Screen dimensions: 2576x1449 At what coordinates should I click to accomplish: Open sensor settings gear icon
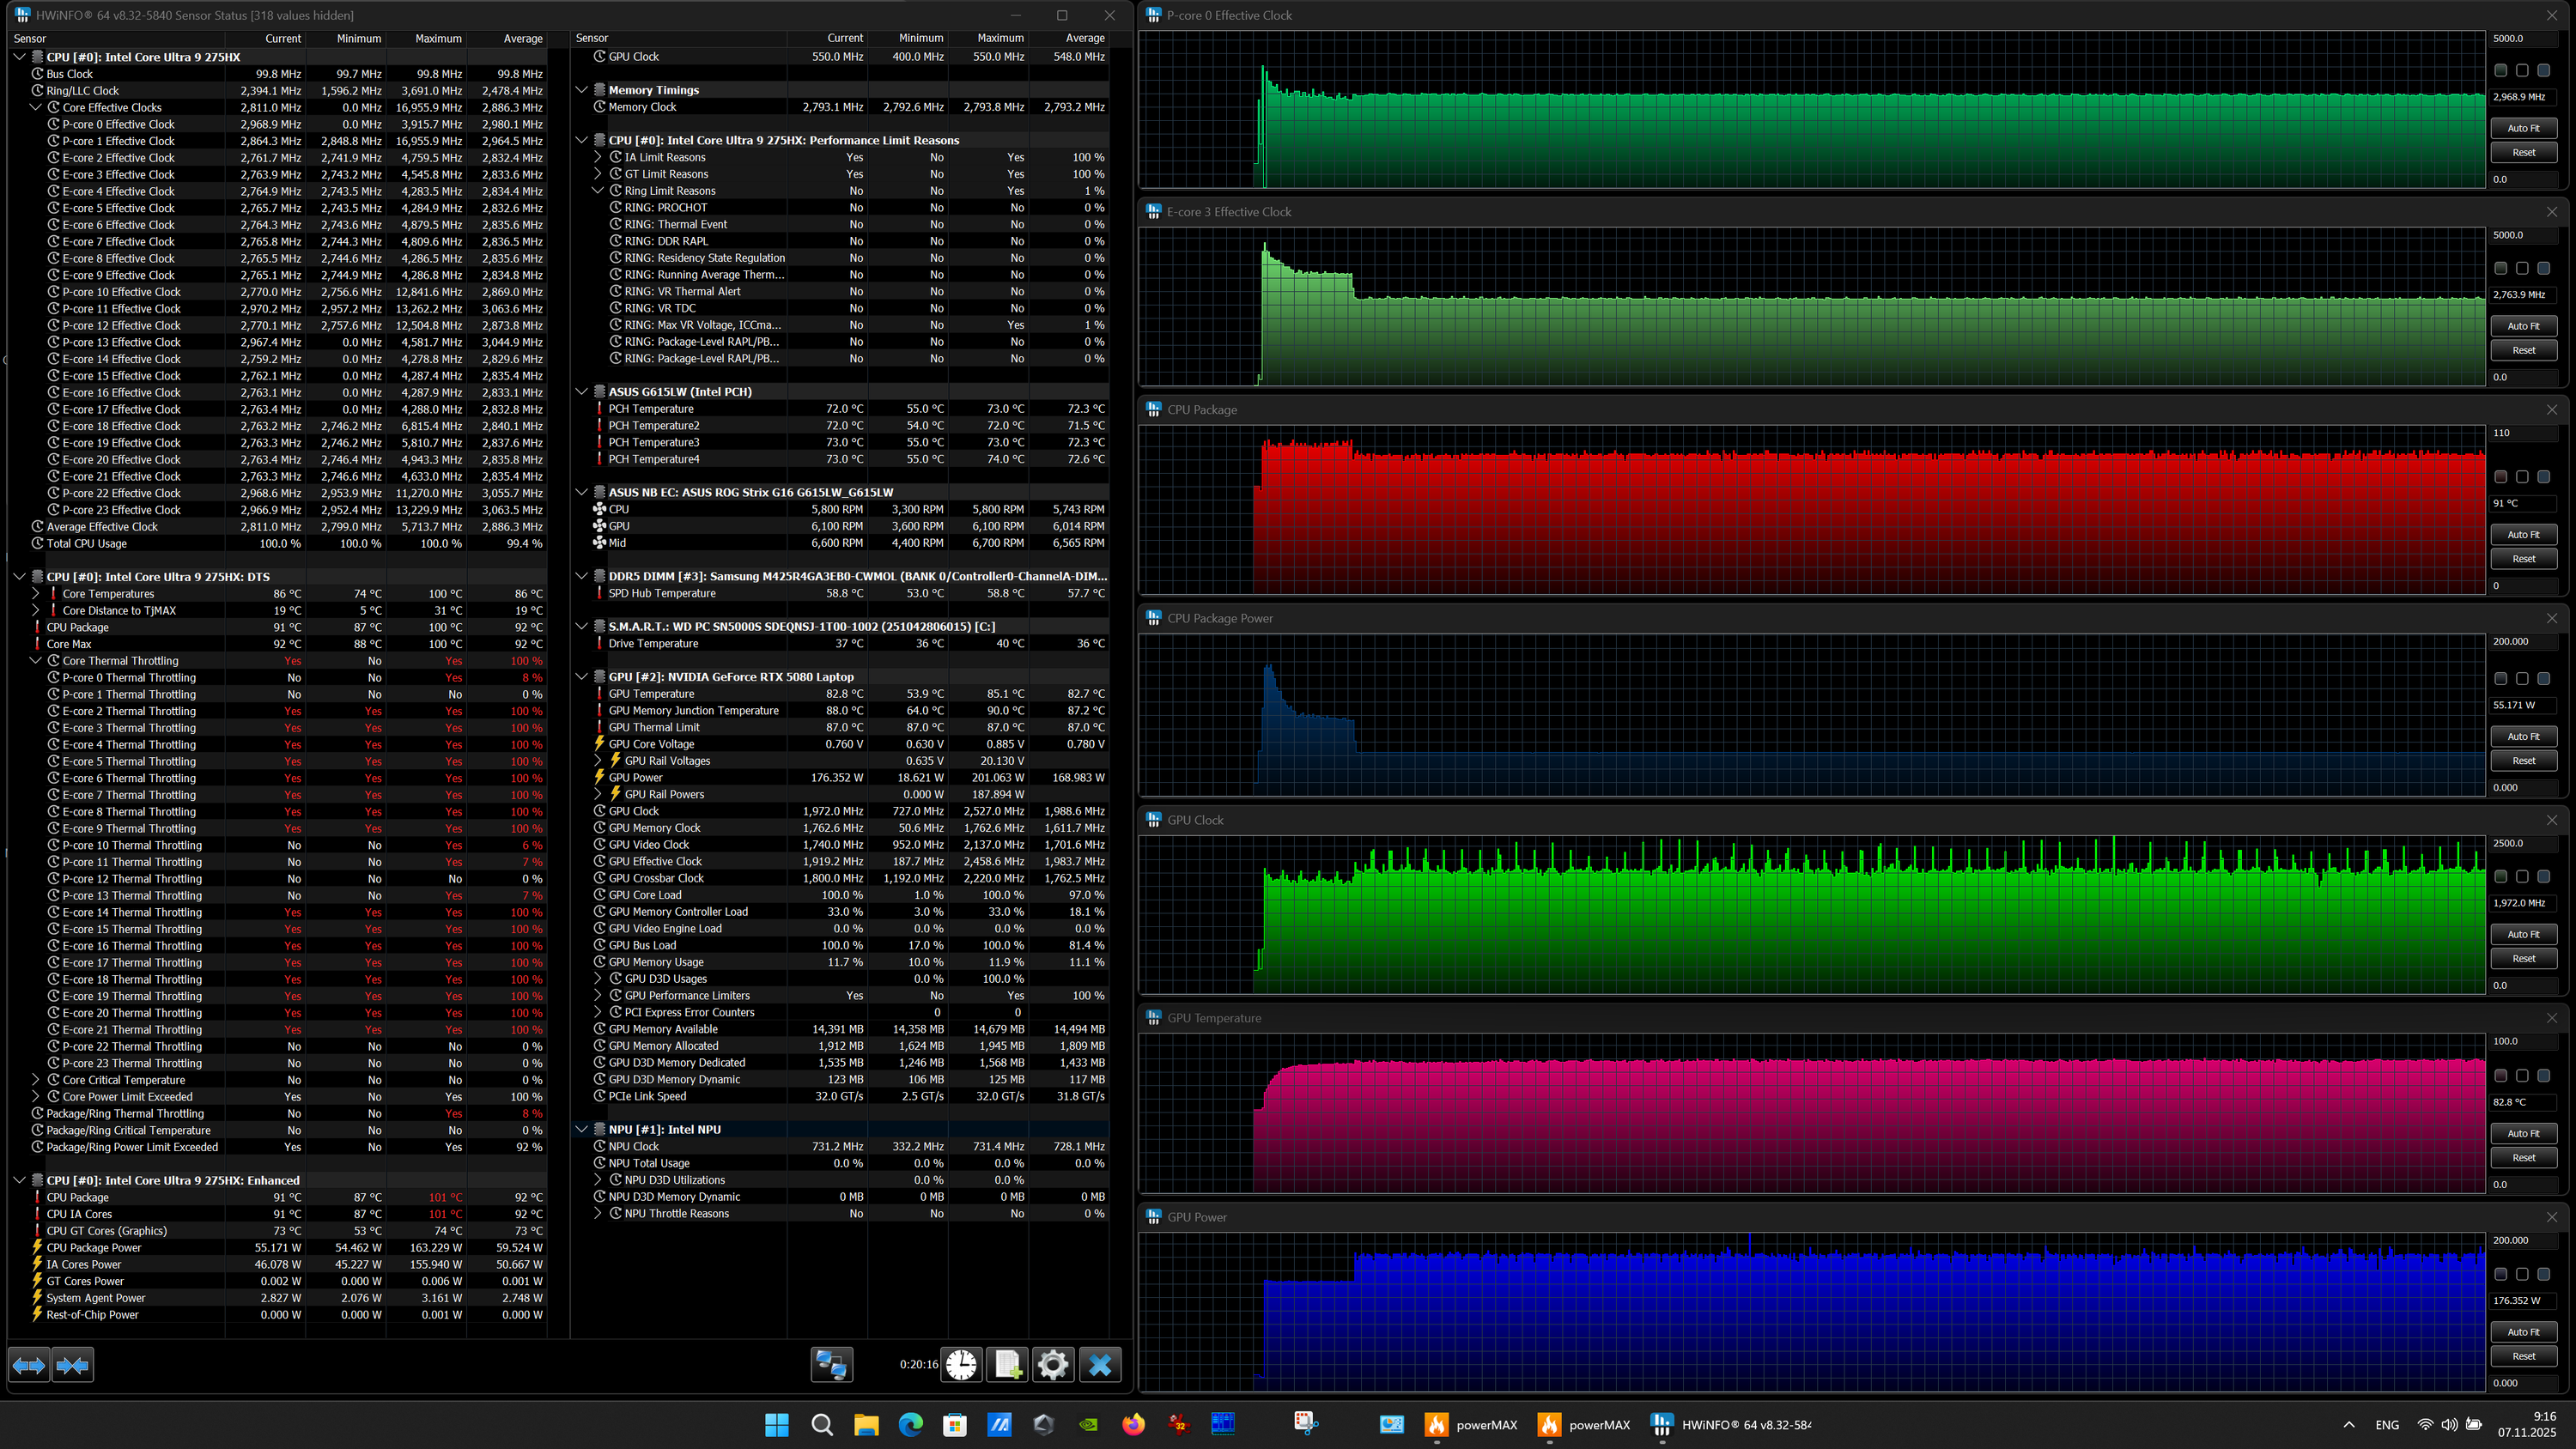coord(1053,1364)
